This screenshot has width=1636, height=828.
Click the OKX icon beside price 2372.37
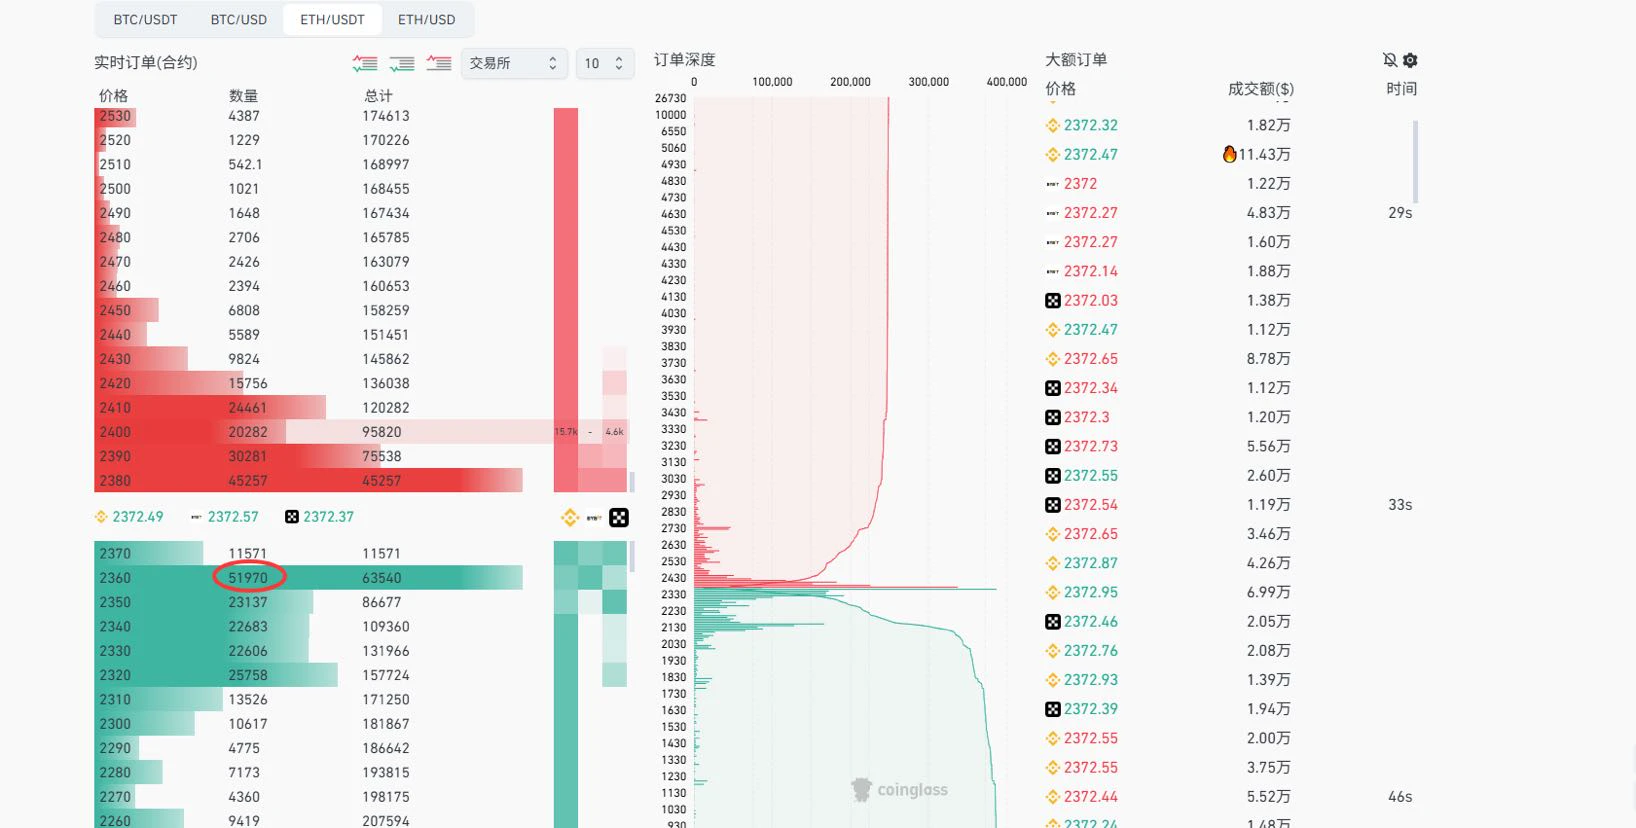pos(292,517)
